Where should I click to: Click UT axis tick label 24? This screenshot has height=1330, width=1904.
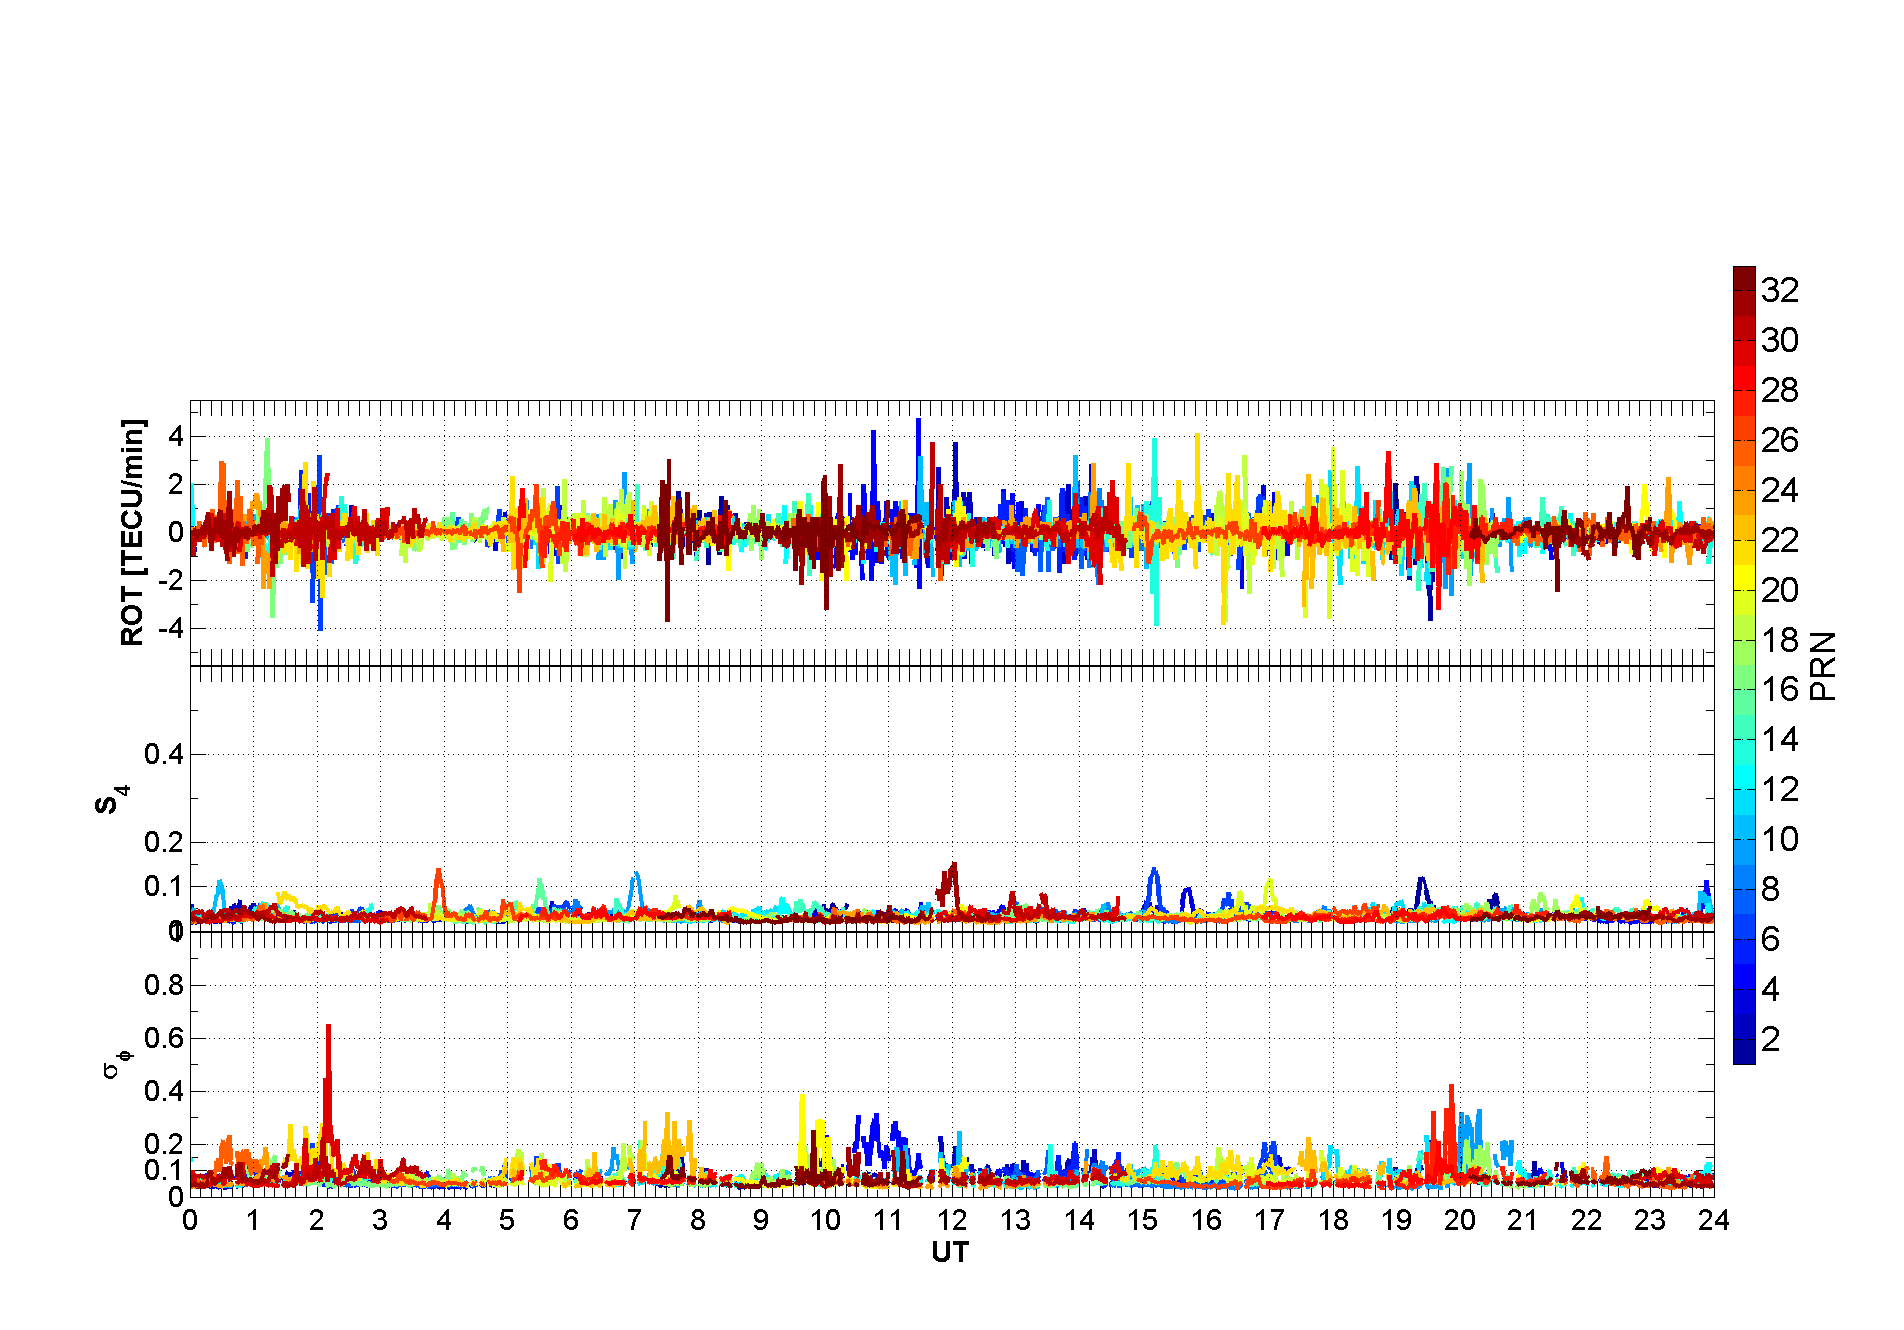[x=1714, y=1220]
